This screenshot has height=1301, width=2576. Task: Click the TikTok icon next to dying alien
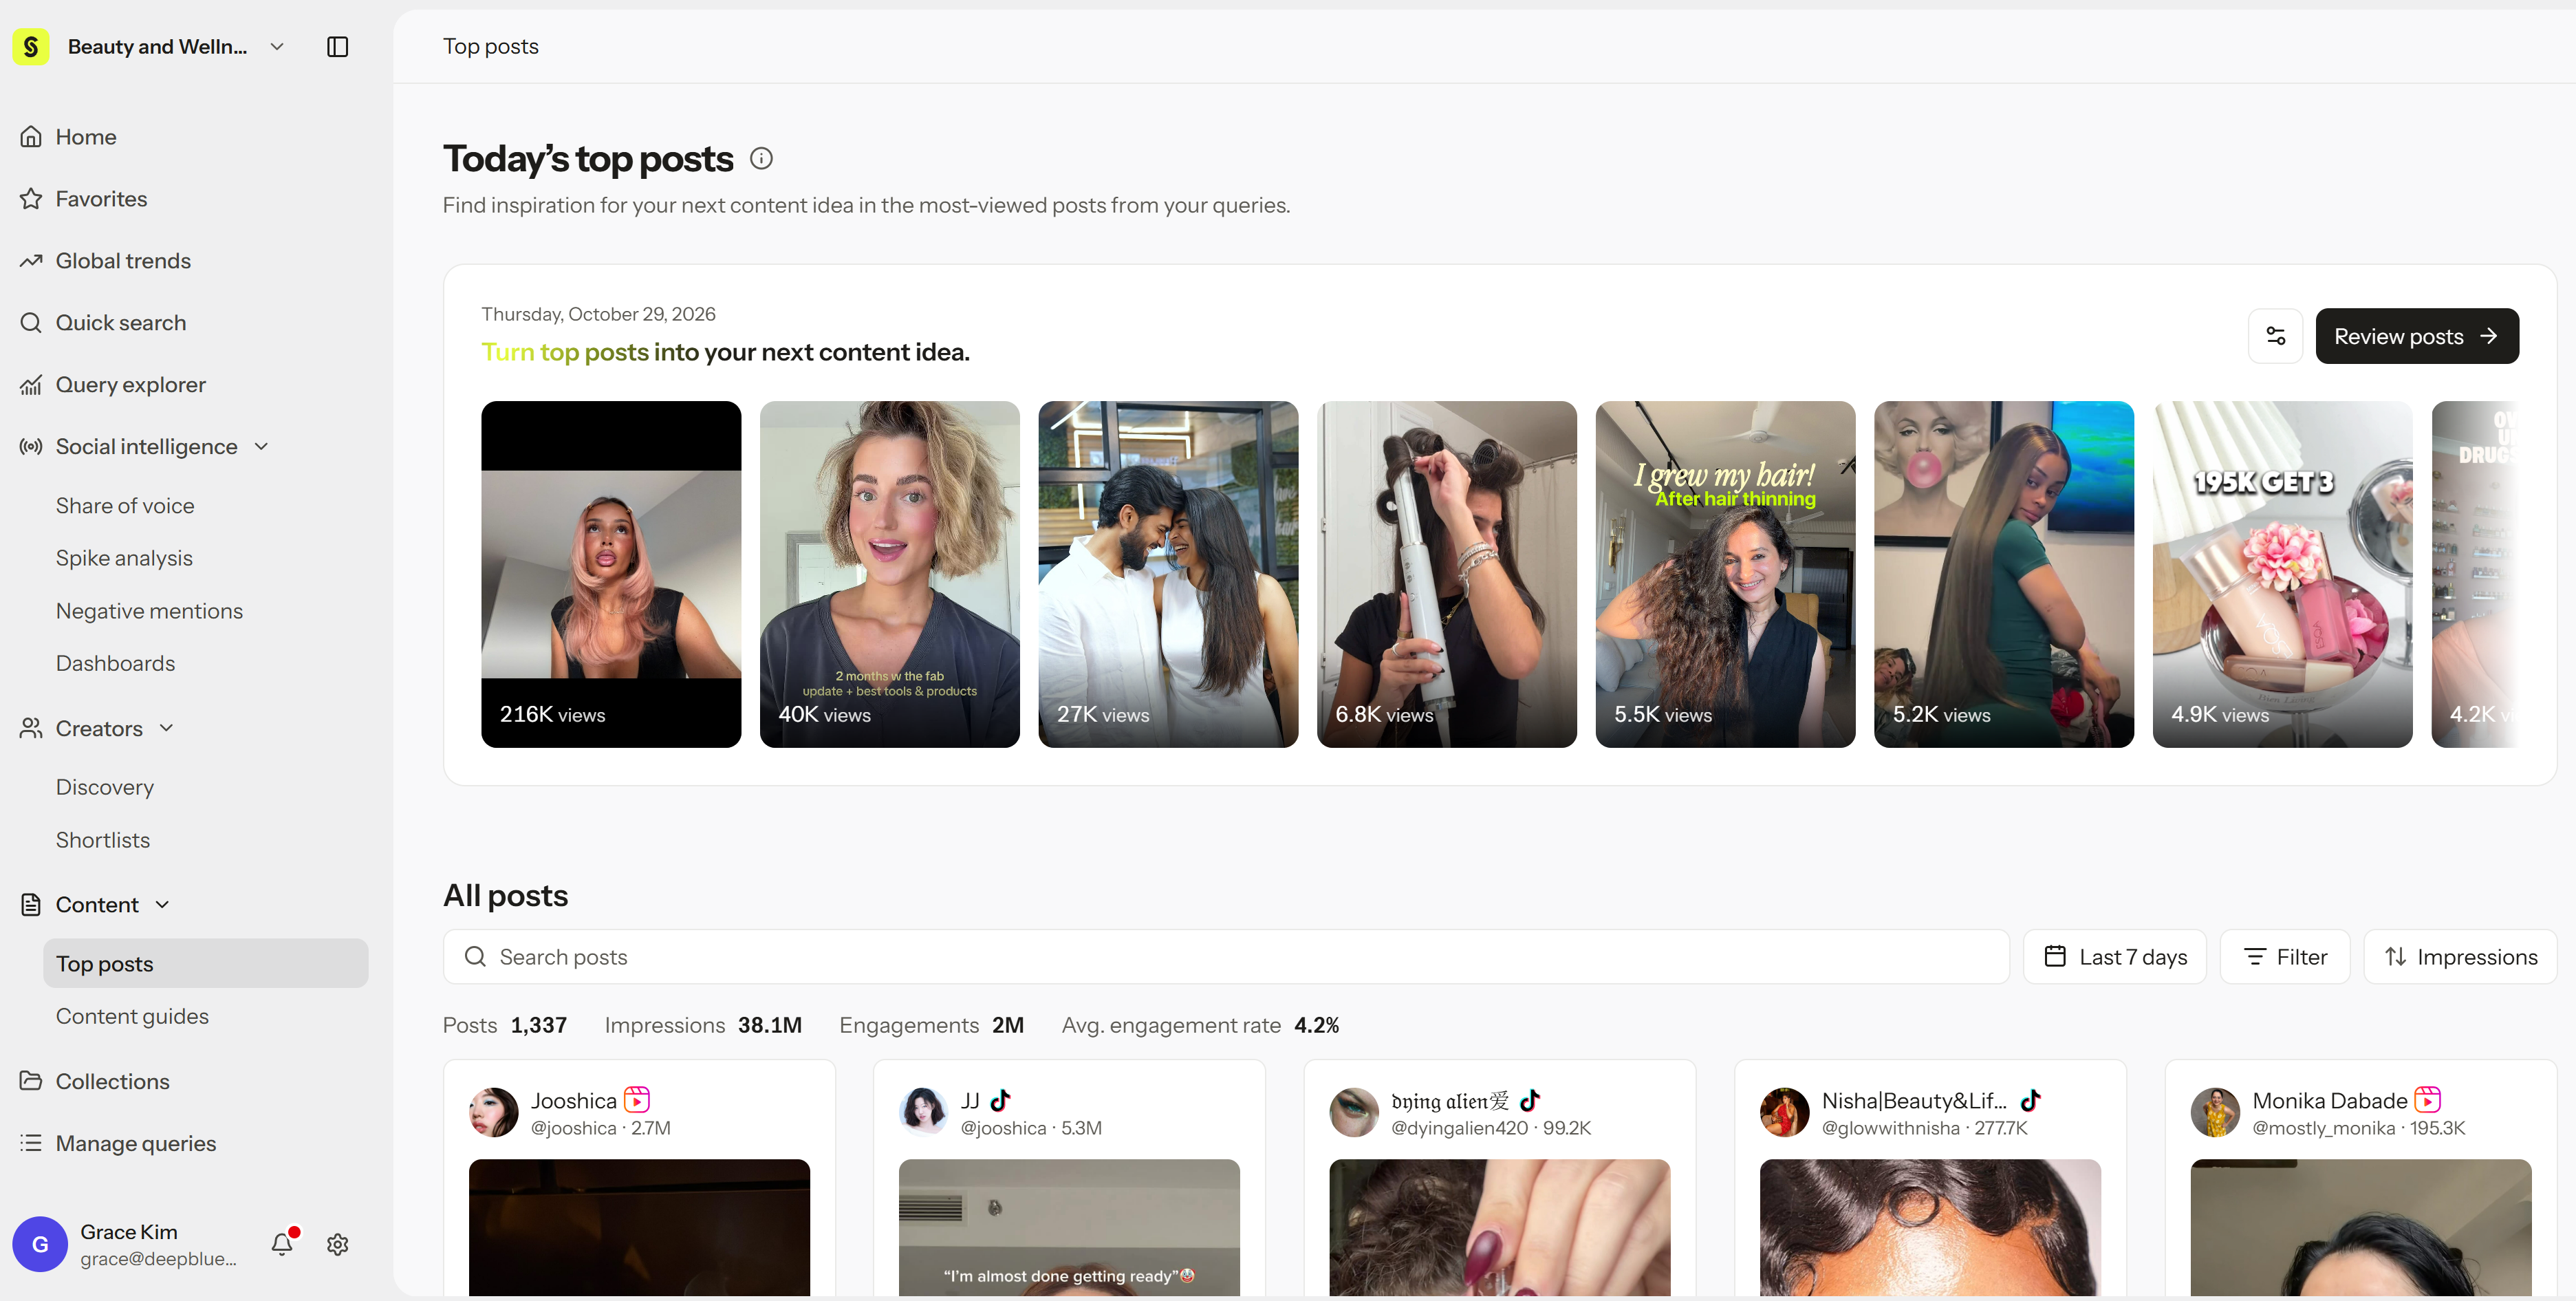(x=1530, y=1100)
